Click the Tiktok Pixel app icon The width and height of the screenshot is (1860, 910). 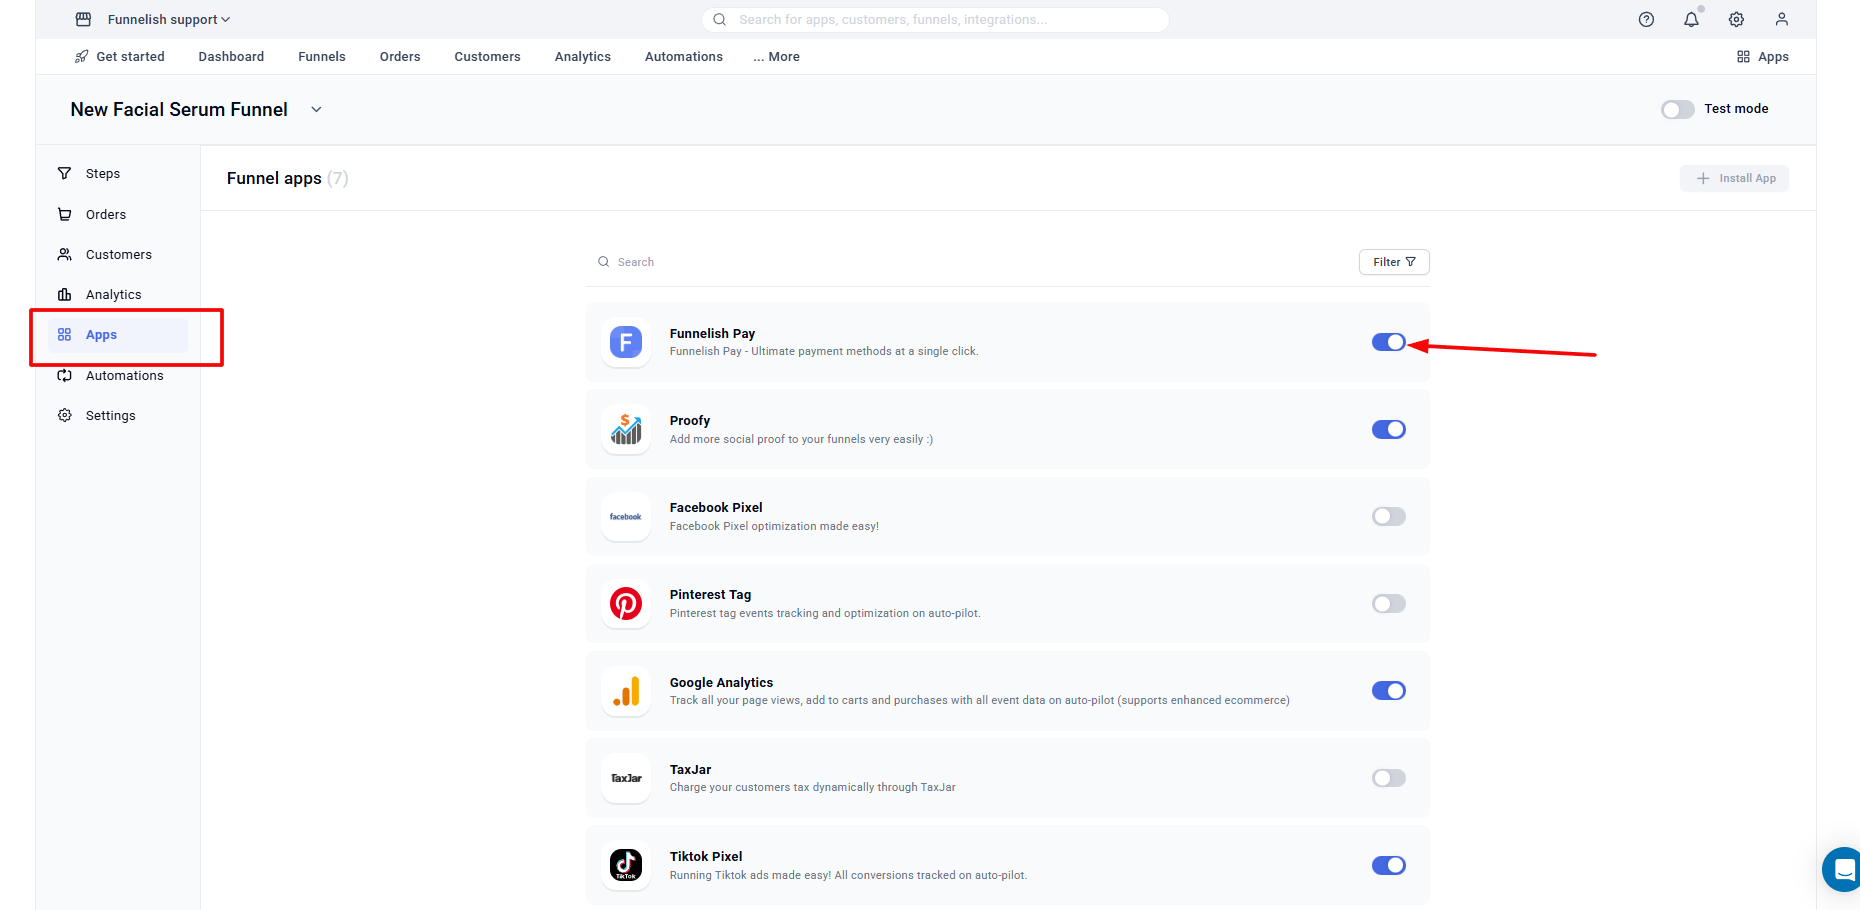626,865
